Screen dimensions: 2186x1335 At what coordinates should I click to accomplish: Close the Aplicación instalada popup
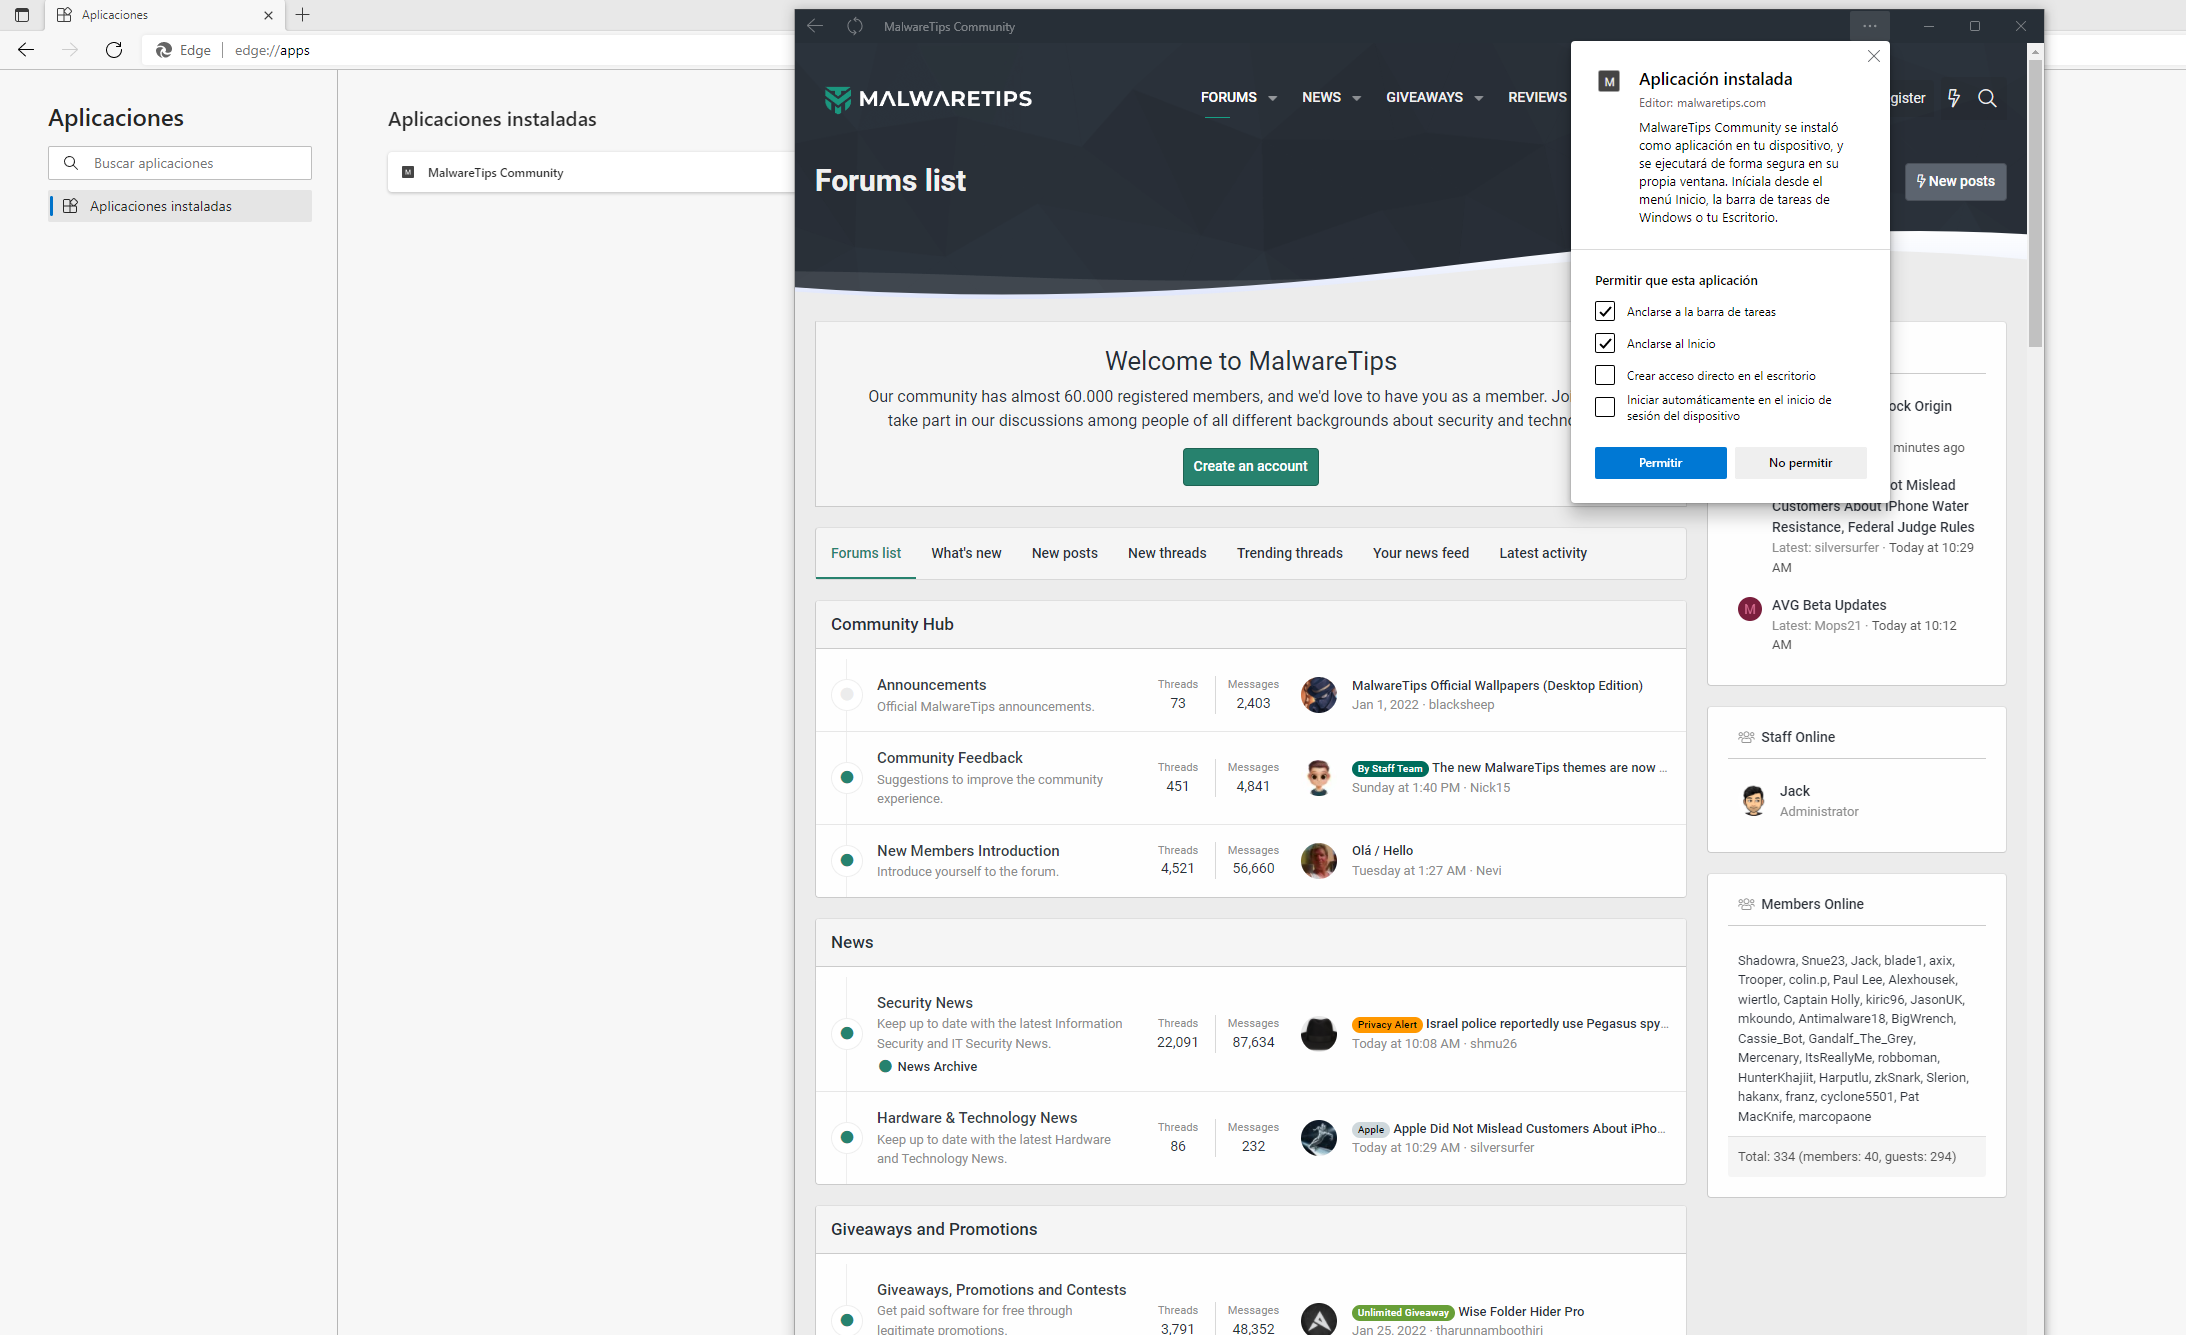(1874, 56)
